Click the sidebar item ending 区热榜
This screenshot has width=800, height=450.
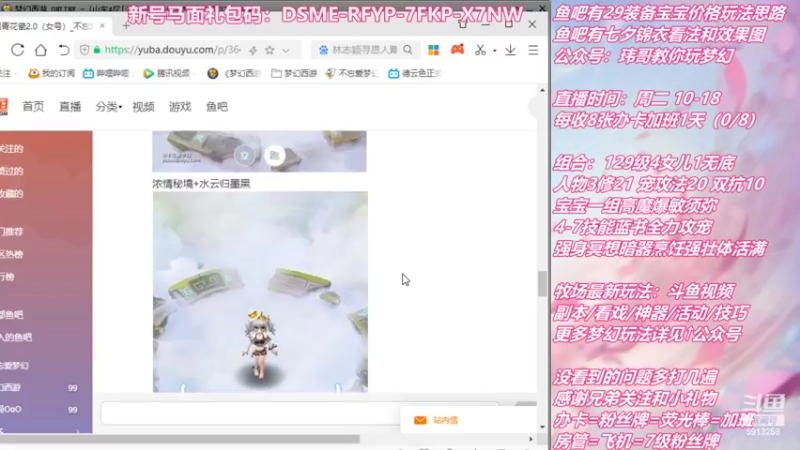[12, 254]
